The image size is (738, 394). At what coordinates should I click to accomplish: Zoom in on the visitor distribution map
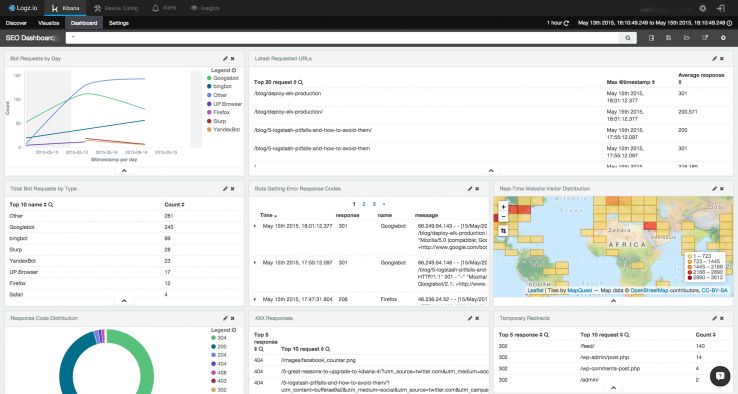pyautogui.click(x=503, y=207)
